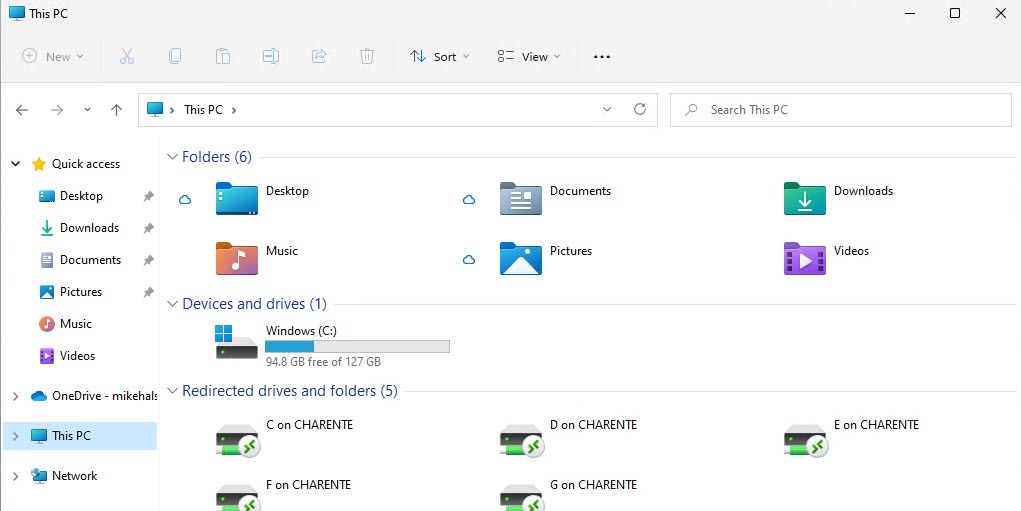Image resolution: width=1021 pixels, height=511 pixels.
Task: Click the Paste clipboard icon
Action: (x=223, y=57)
